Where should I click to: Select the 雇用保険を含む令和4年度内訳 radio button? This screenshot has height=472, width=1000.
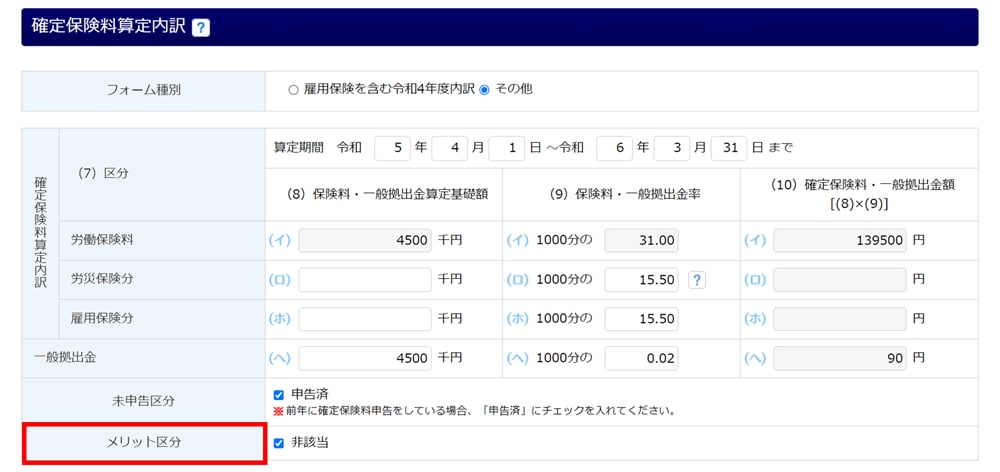(x=293, y=89)
